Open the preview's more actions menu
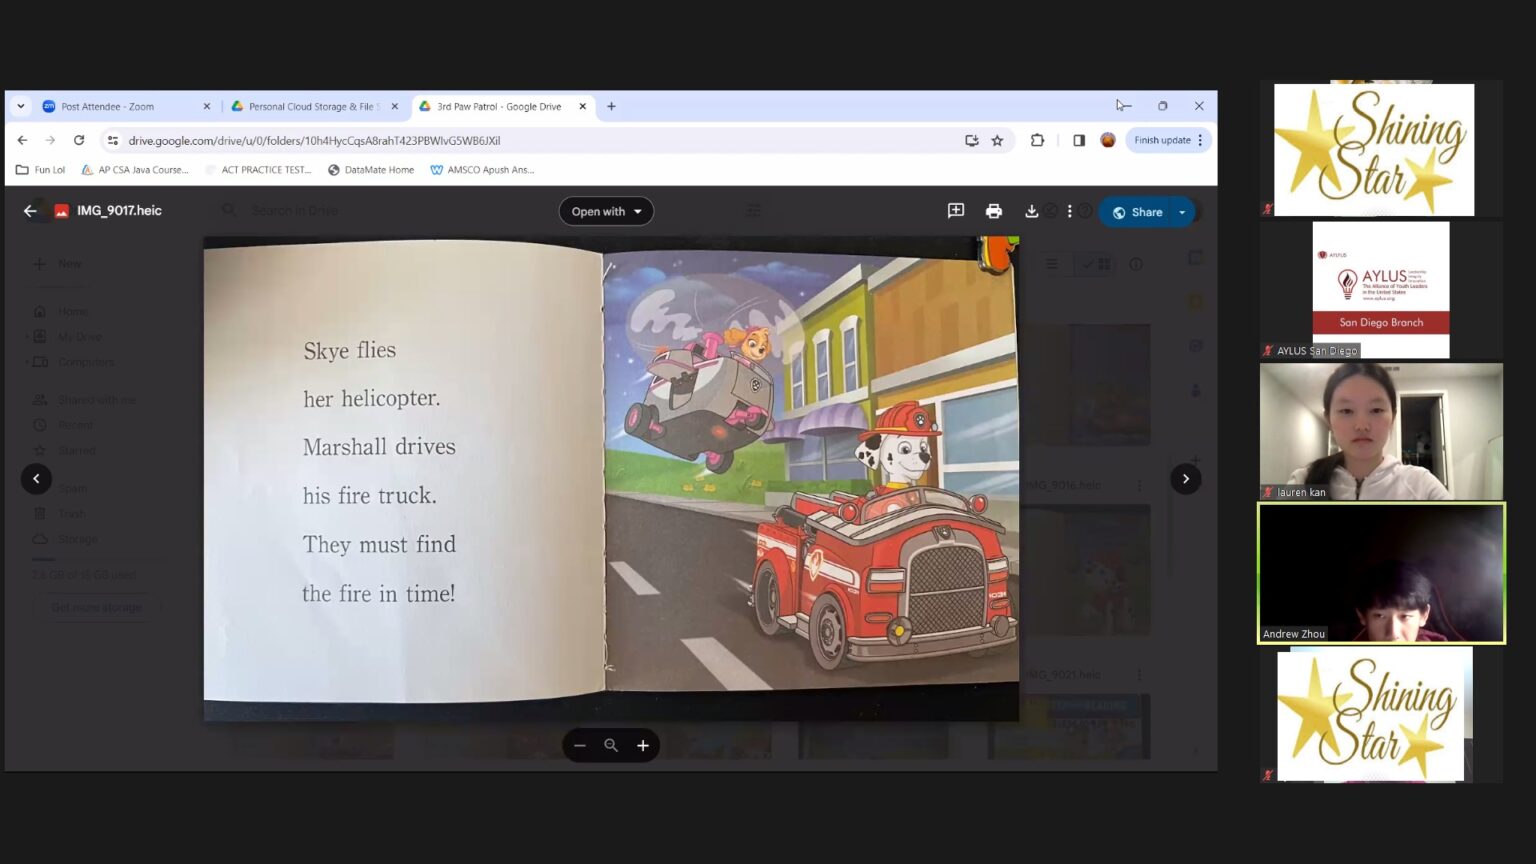 [1069, 211]
